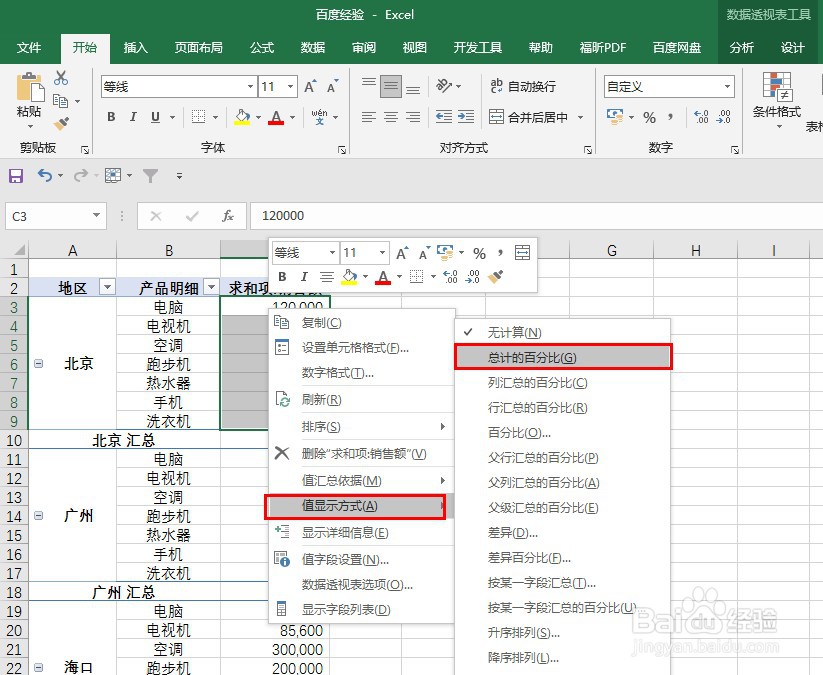Screen dimensions: 823x675
Task: Click the ribbon borders icon
Action: (x=198, y=117)
